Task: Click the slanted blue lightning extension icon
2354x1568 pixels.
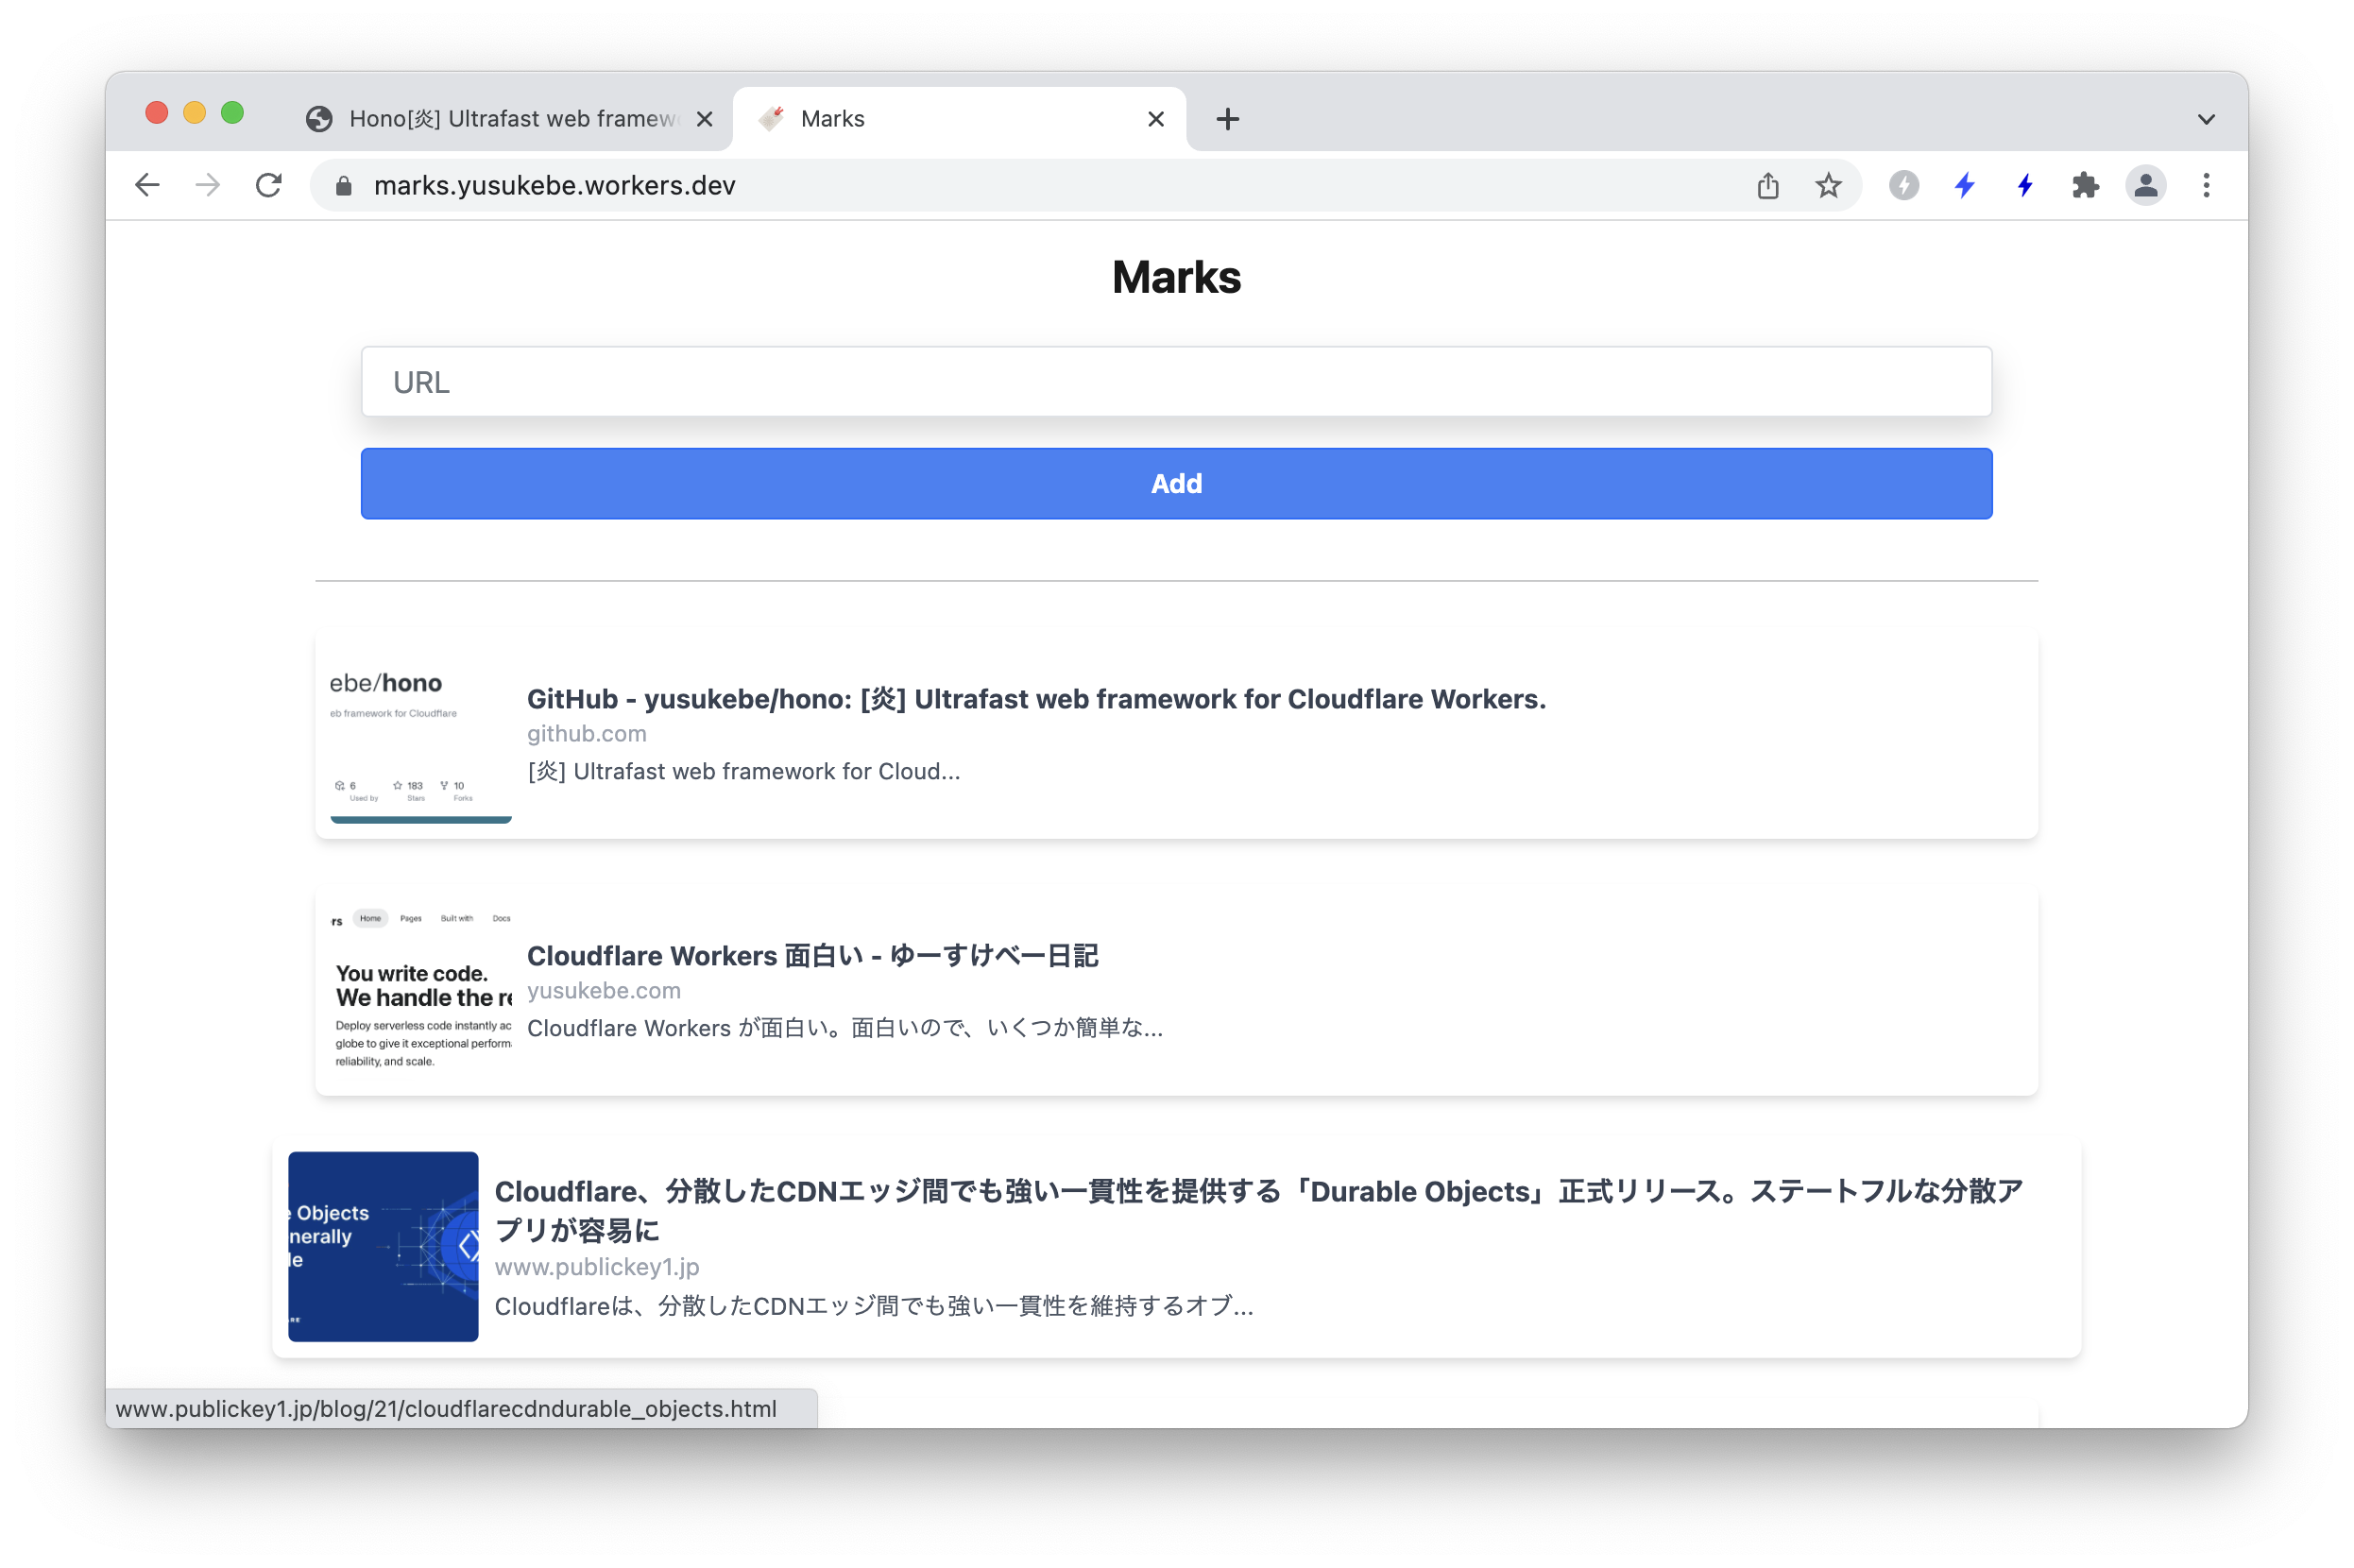Action: pos(1964,185)
